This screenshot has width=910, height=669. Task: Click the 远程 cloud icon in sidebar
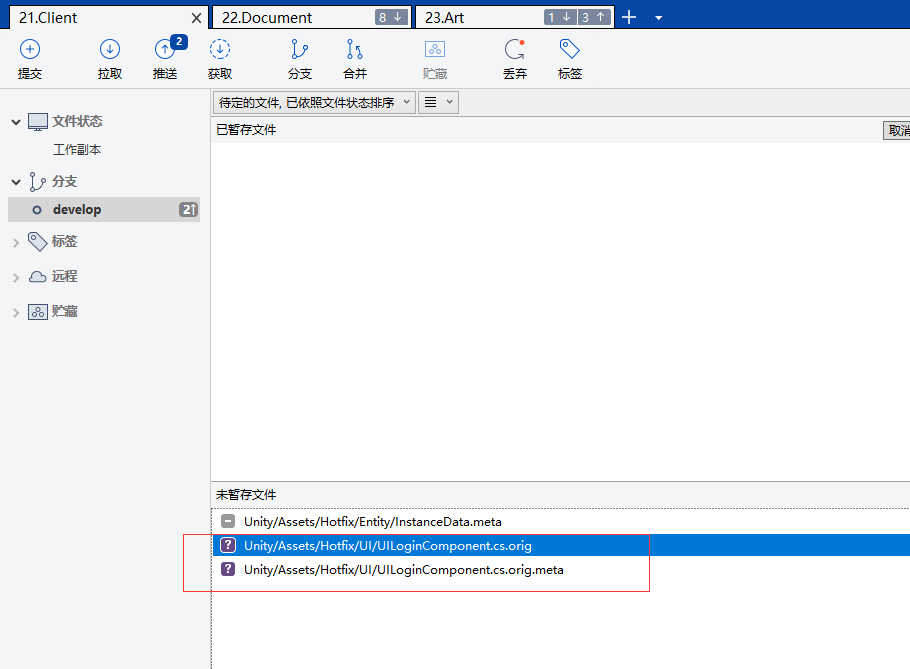coord(38,277)
